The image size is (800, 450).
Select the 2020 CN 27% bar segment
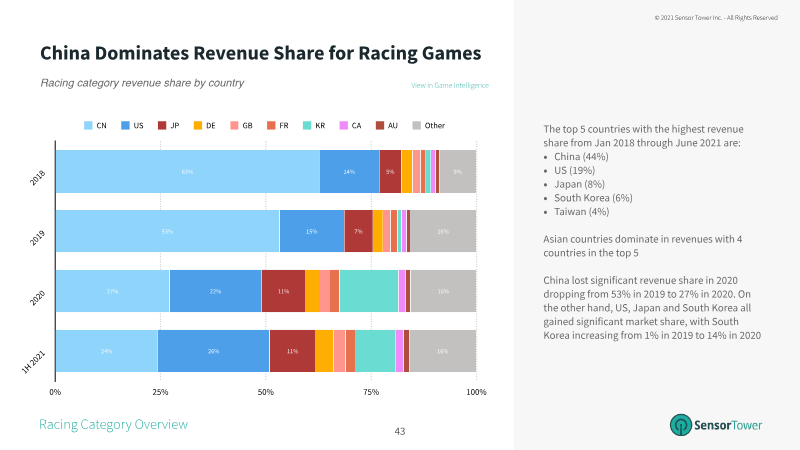pos(113,291)
